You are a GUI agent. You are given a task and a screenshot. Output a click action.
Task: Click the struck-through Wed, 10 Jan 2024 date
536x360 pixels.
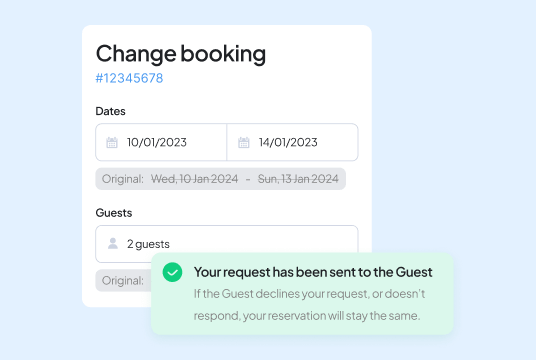point(195,179)
